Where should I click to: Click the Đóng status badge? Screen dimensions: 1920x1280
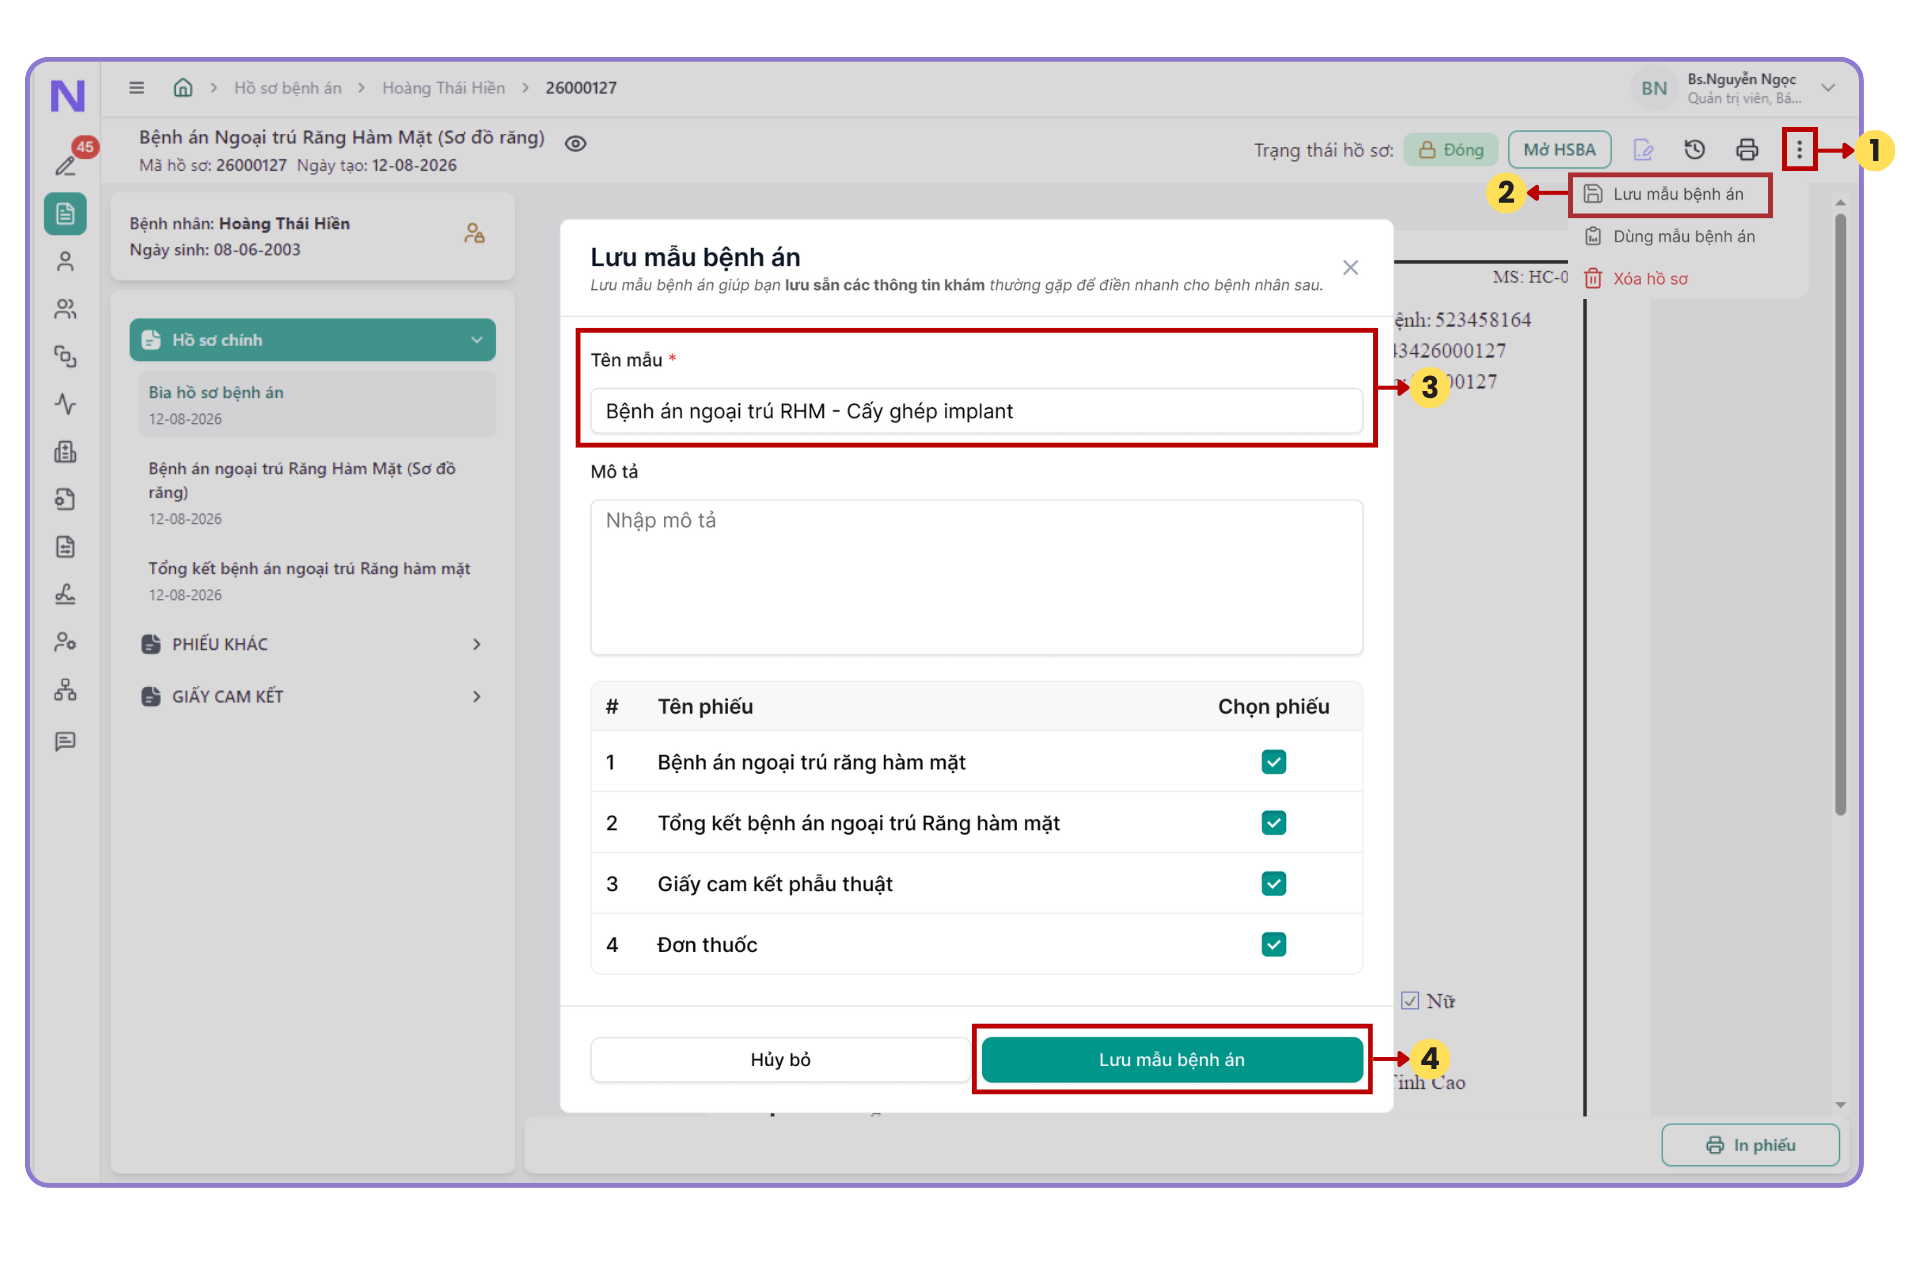1451,150
